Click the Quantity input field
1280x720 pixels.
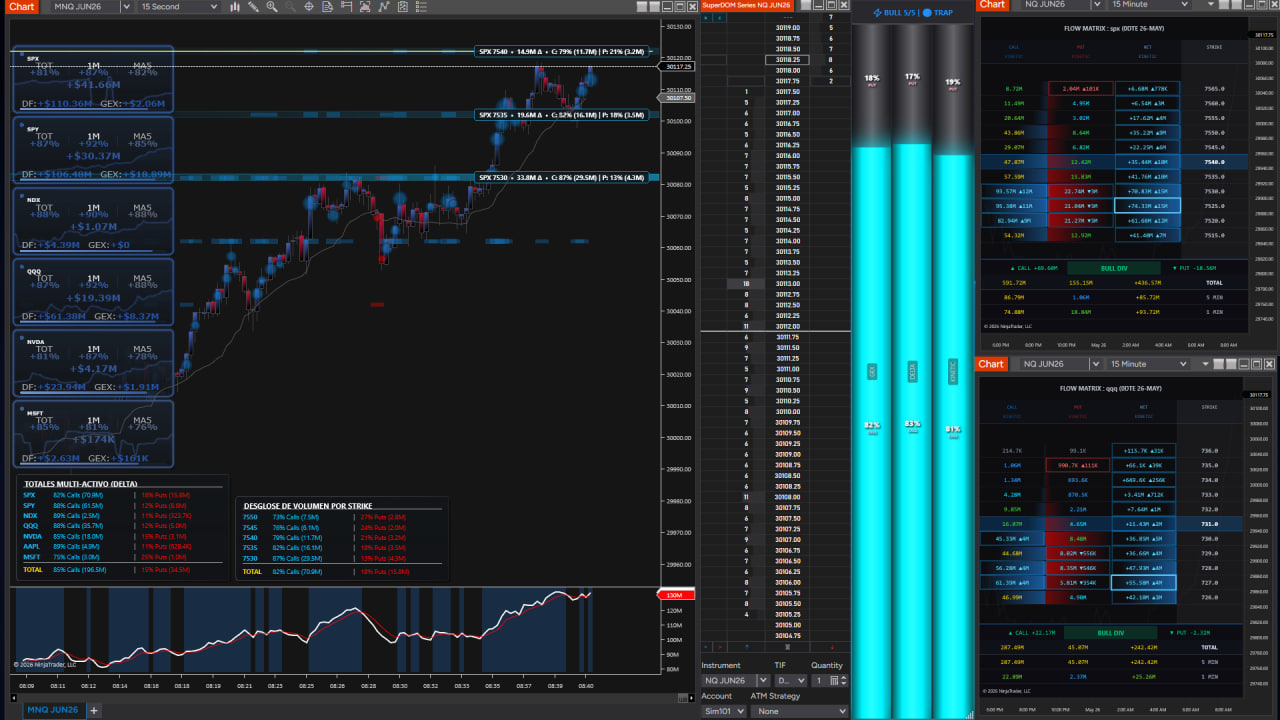point(819,681)
